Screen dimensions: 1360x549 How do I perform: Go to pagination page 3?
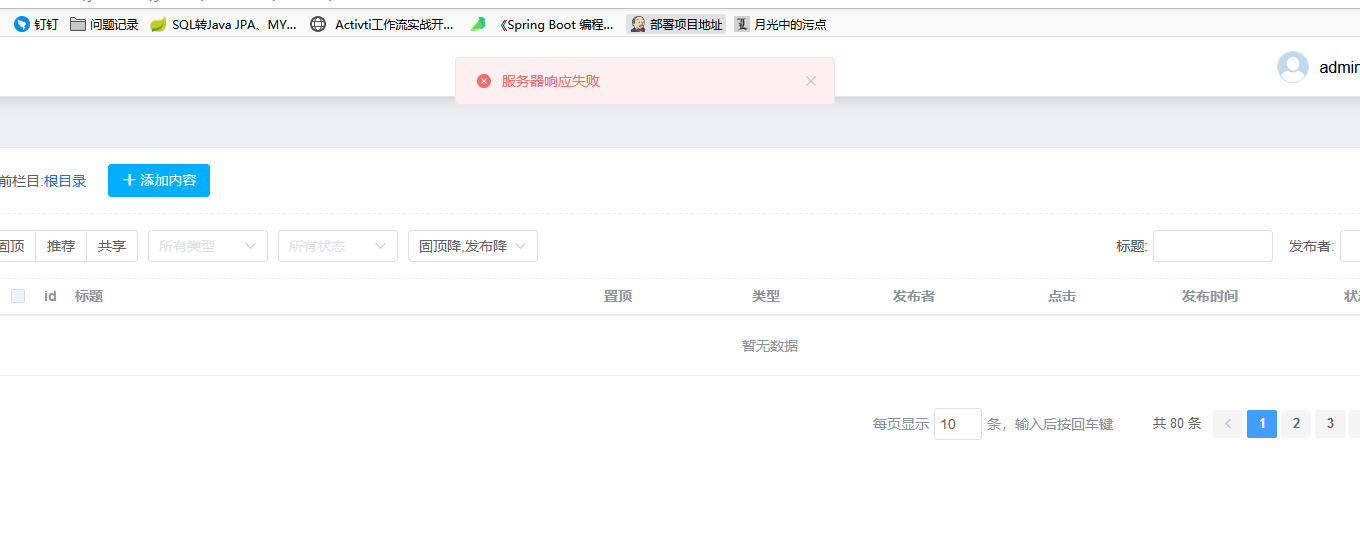pyautogui.click(x=1330, y=424)
